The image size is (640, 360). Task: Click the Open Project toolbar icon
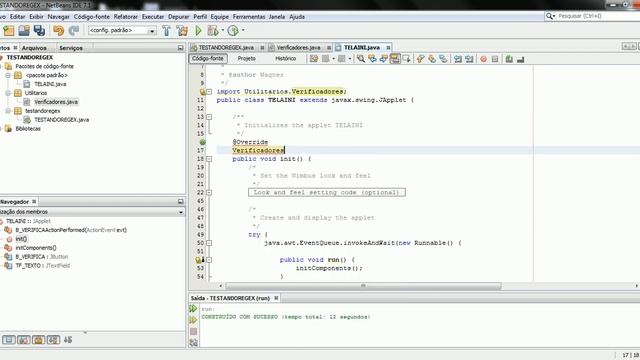(24, 31)
